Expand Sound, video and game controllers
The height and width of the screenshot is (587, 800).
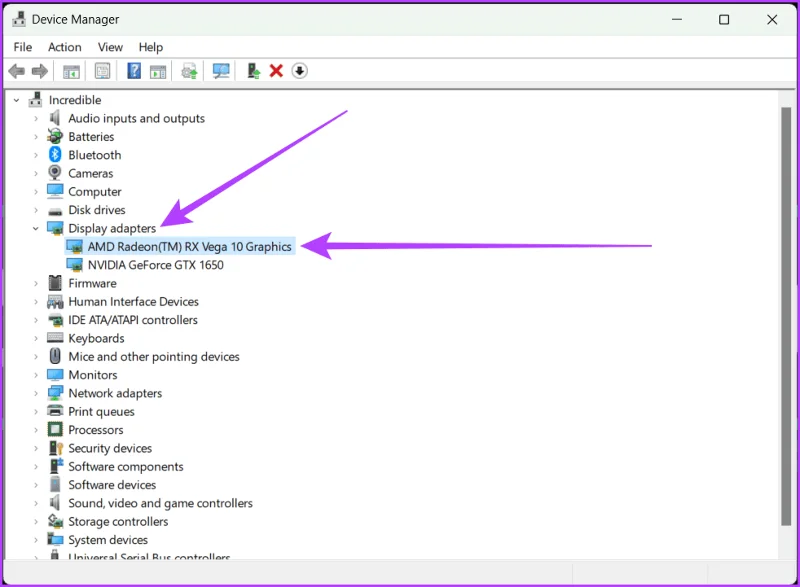coord(36,503)
